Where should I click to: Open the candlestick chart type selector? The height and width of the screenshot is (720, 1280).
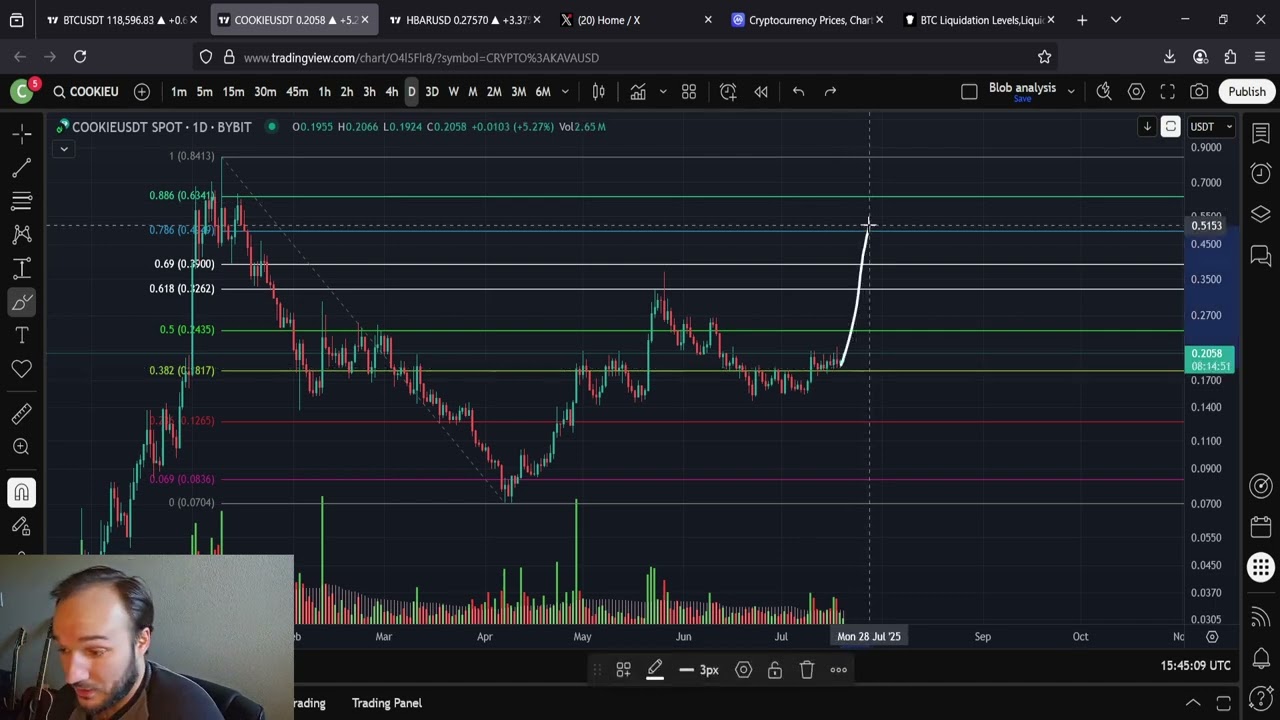click(599, 92)
